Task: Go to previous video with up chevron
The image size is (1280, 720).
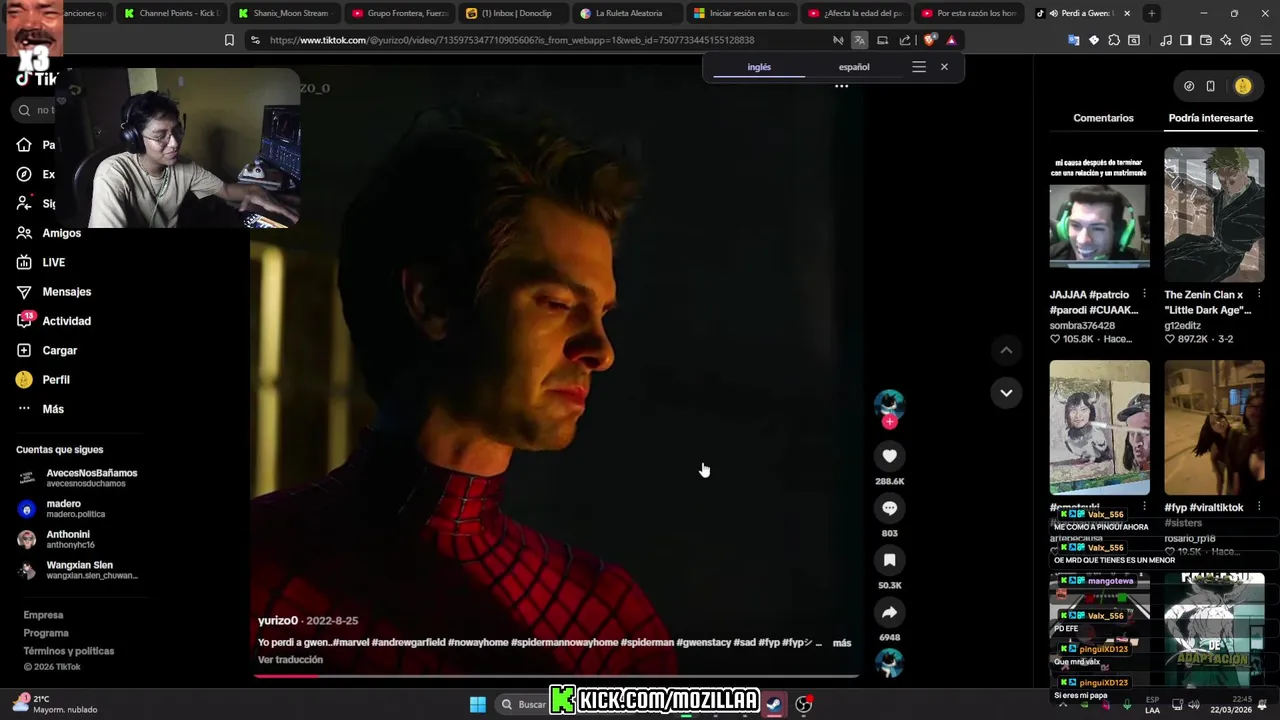Action: (x=1006, y=350)
